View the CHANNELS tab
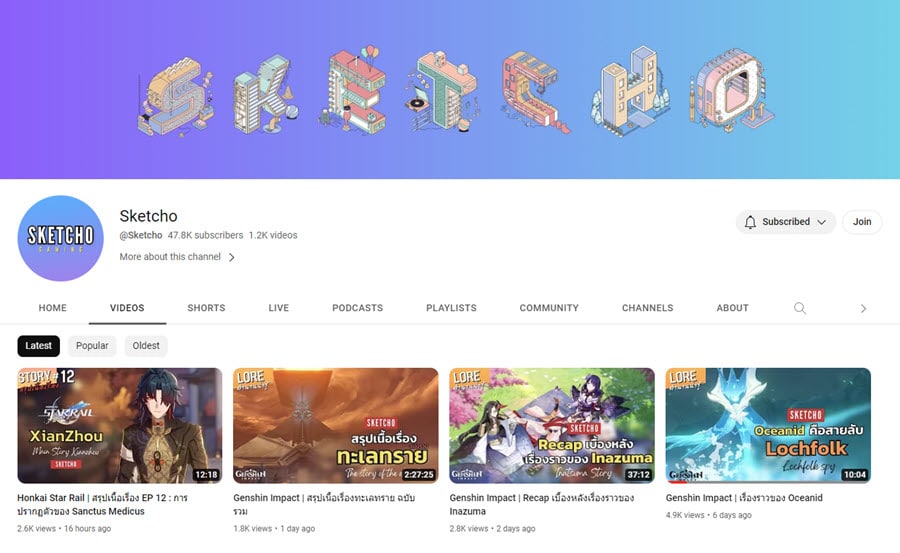Image resolution: width=900 pixels, height=553 pixels. pyautogui.click(x=647, y=308)
